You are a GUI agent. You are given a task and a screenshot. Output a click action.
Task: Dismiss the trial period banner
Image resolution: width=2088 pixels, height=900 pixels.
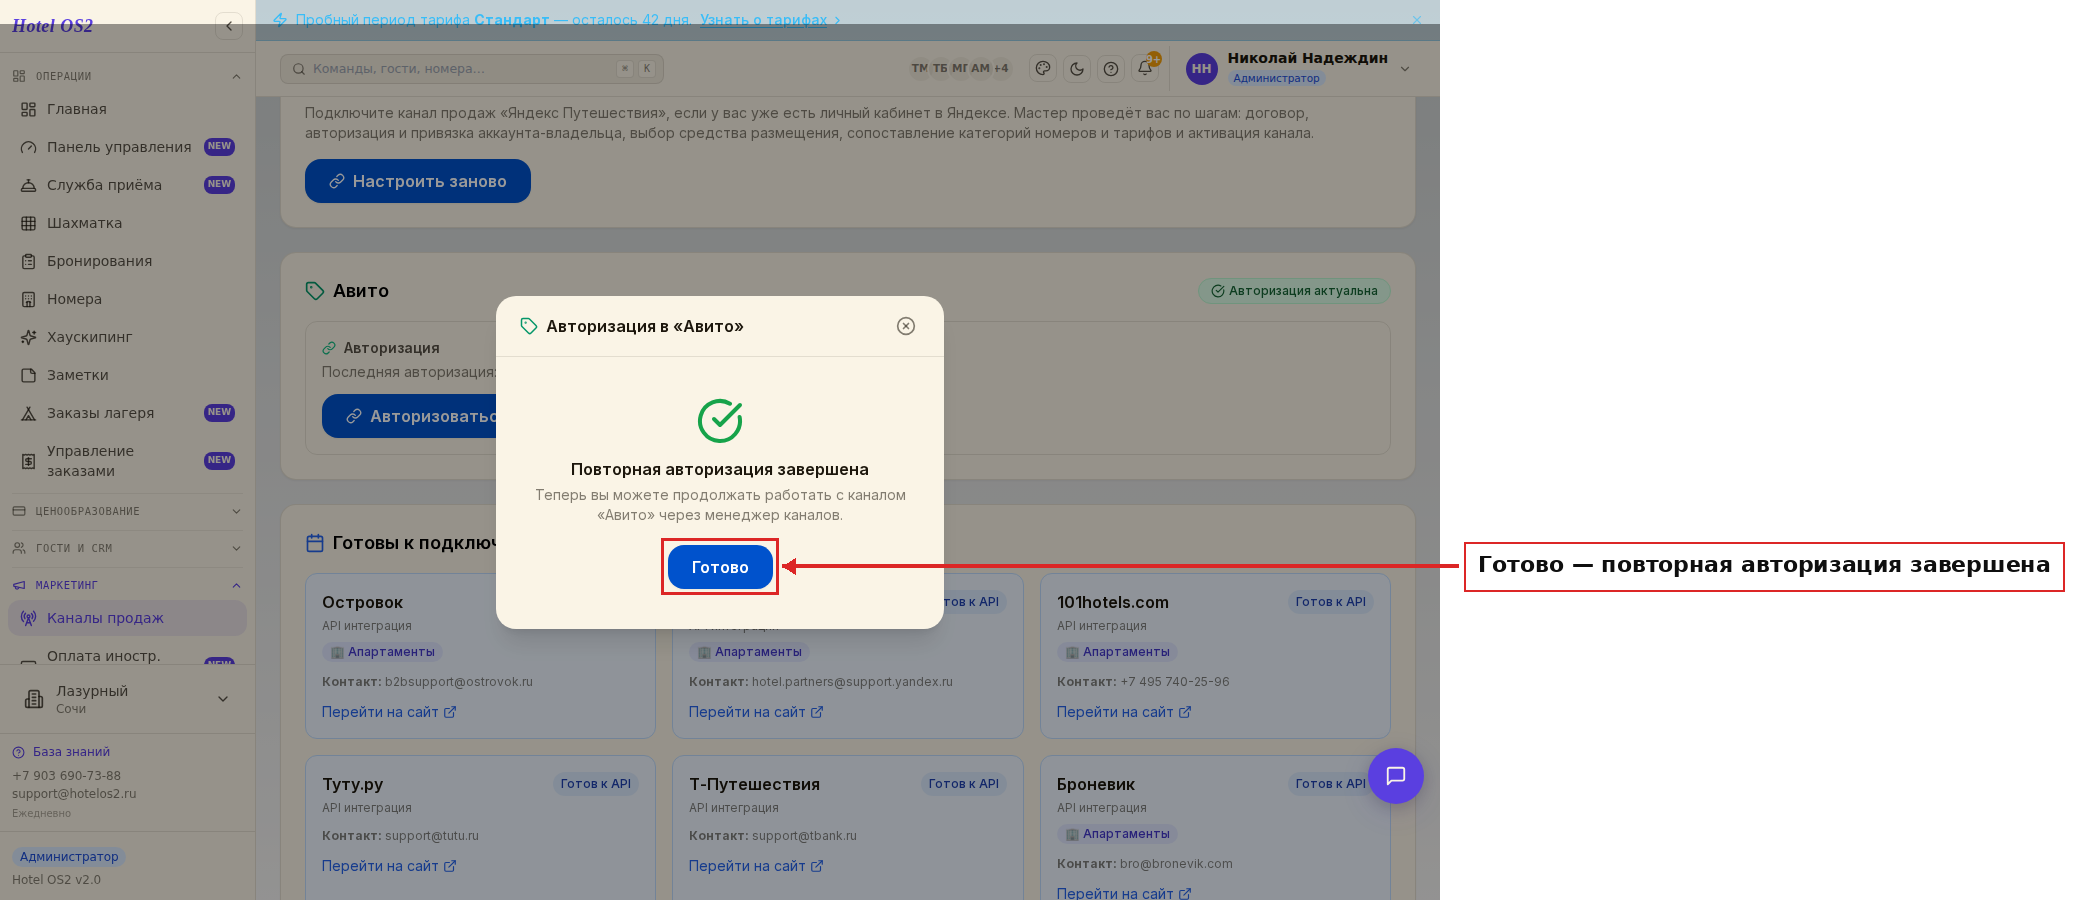(x=1416, y=20)
